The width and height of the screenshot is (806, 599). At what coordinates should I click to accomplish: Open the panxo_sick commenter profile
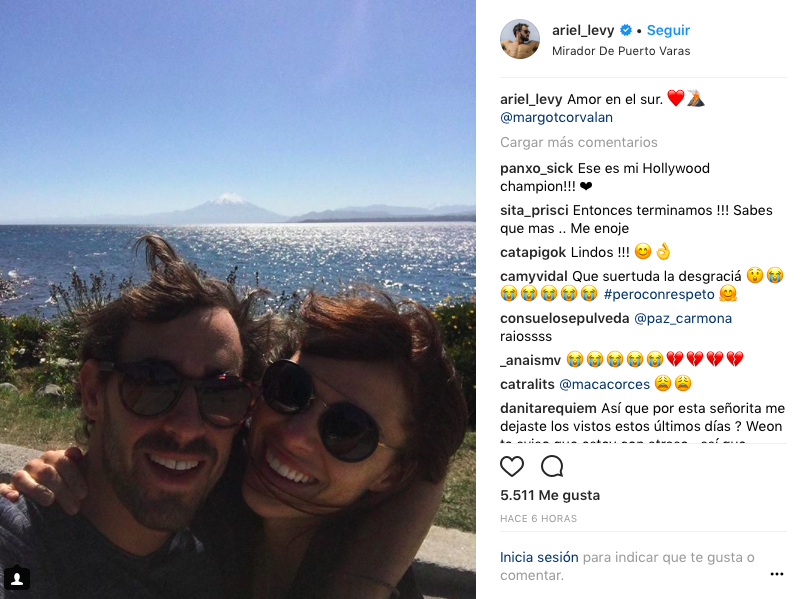537,168
